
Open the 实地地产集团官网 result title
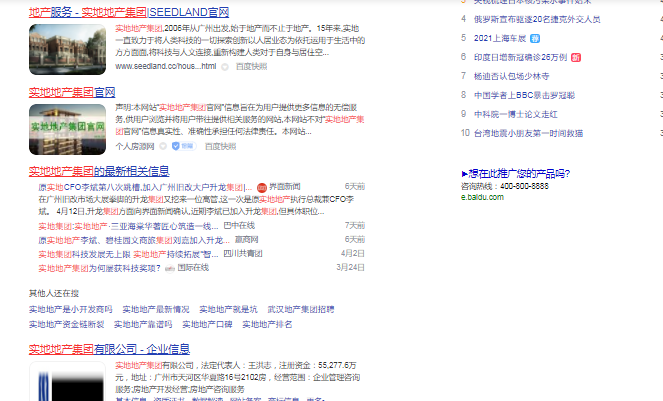coord(72,92)
